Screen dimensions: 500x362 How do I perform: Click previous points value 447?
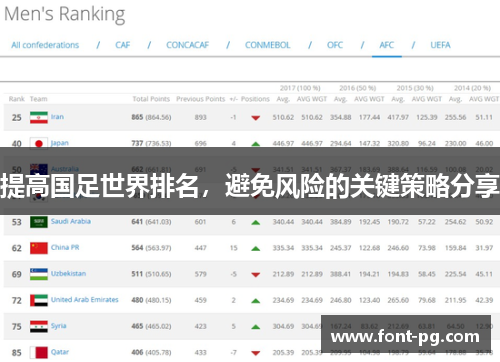[200, 248]
